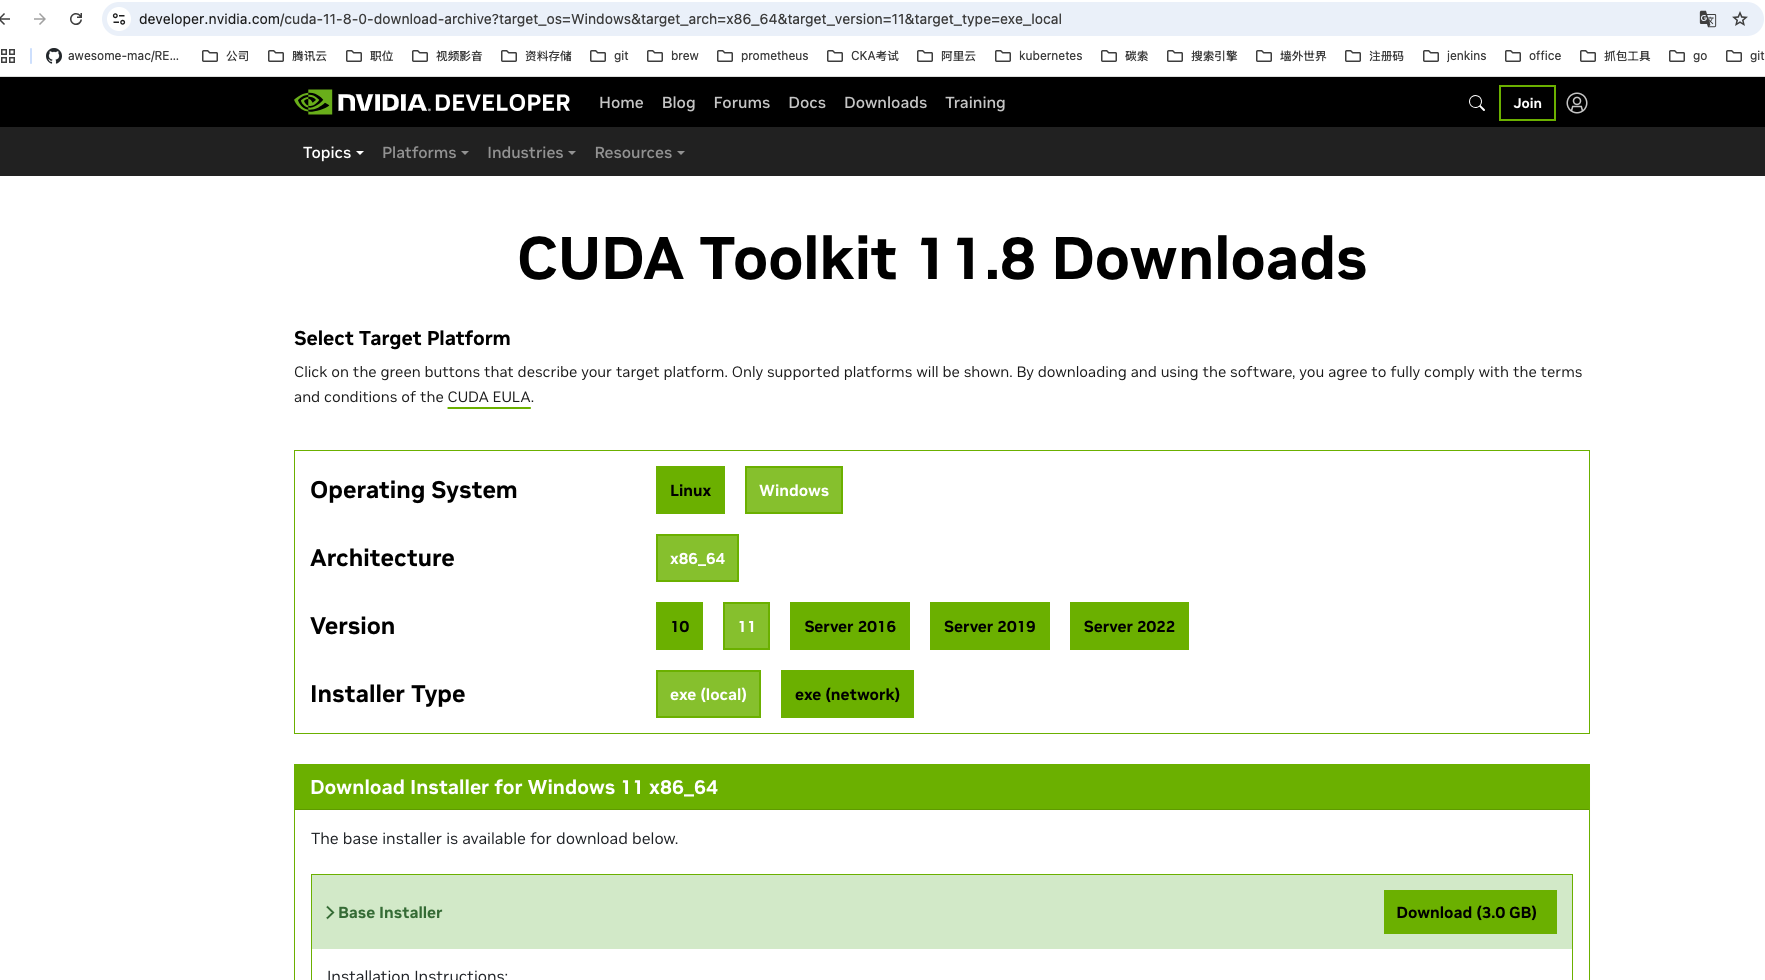Choose exe (local) installer type

coord(708,694)
